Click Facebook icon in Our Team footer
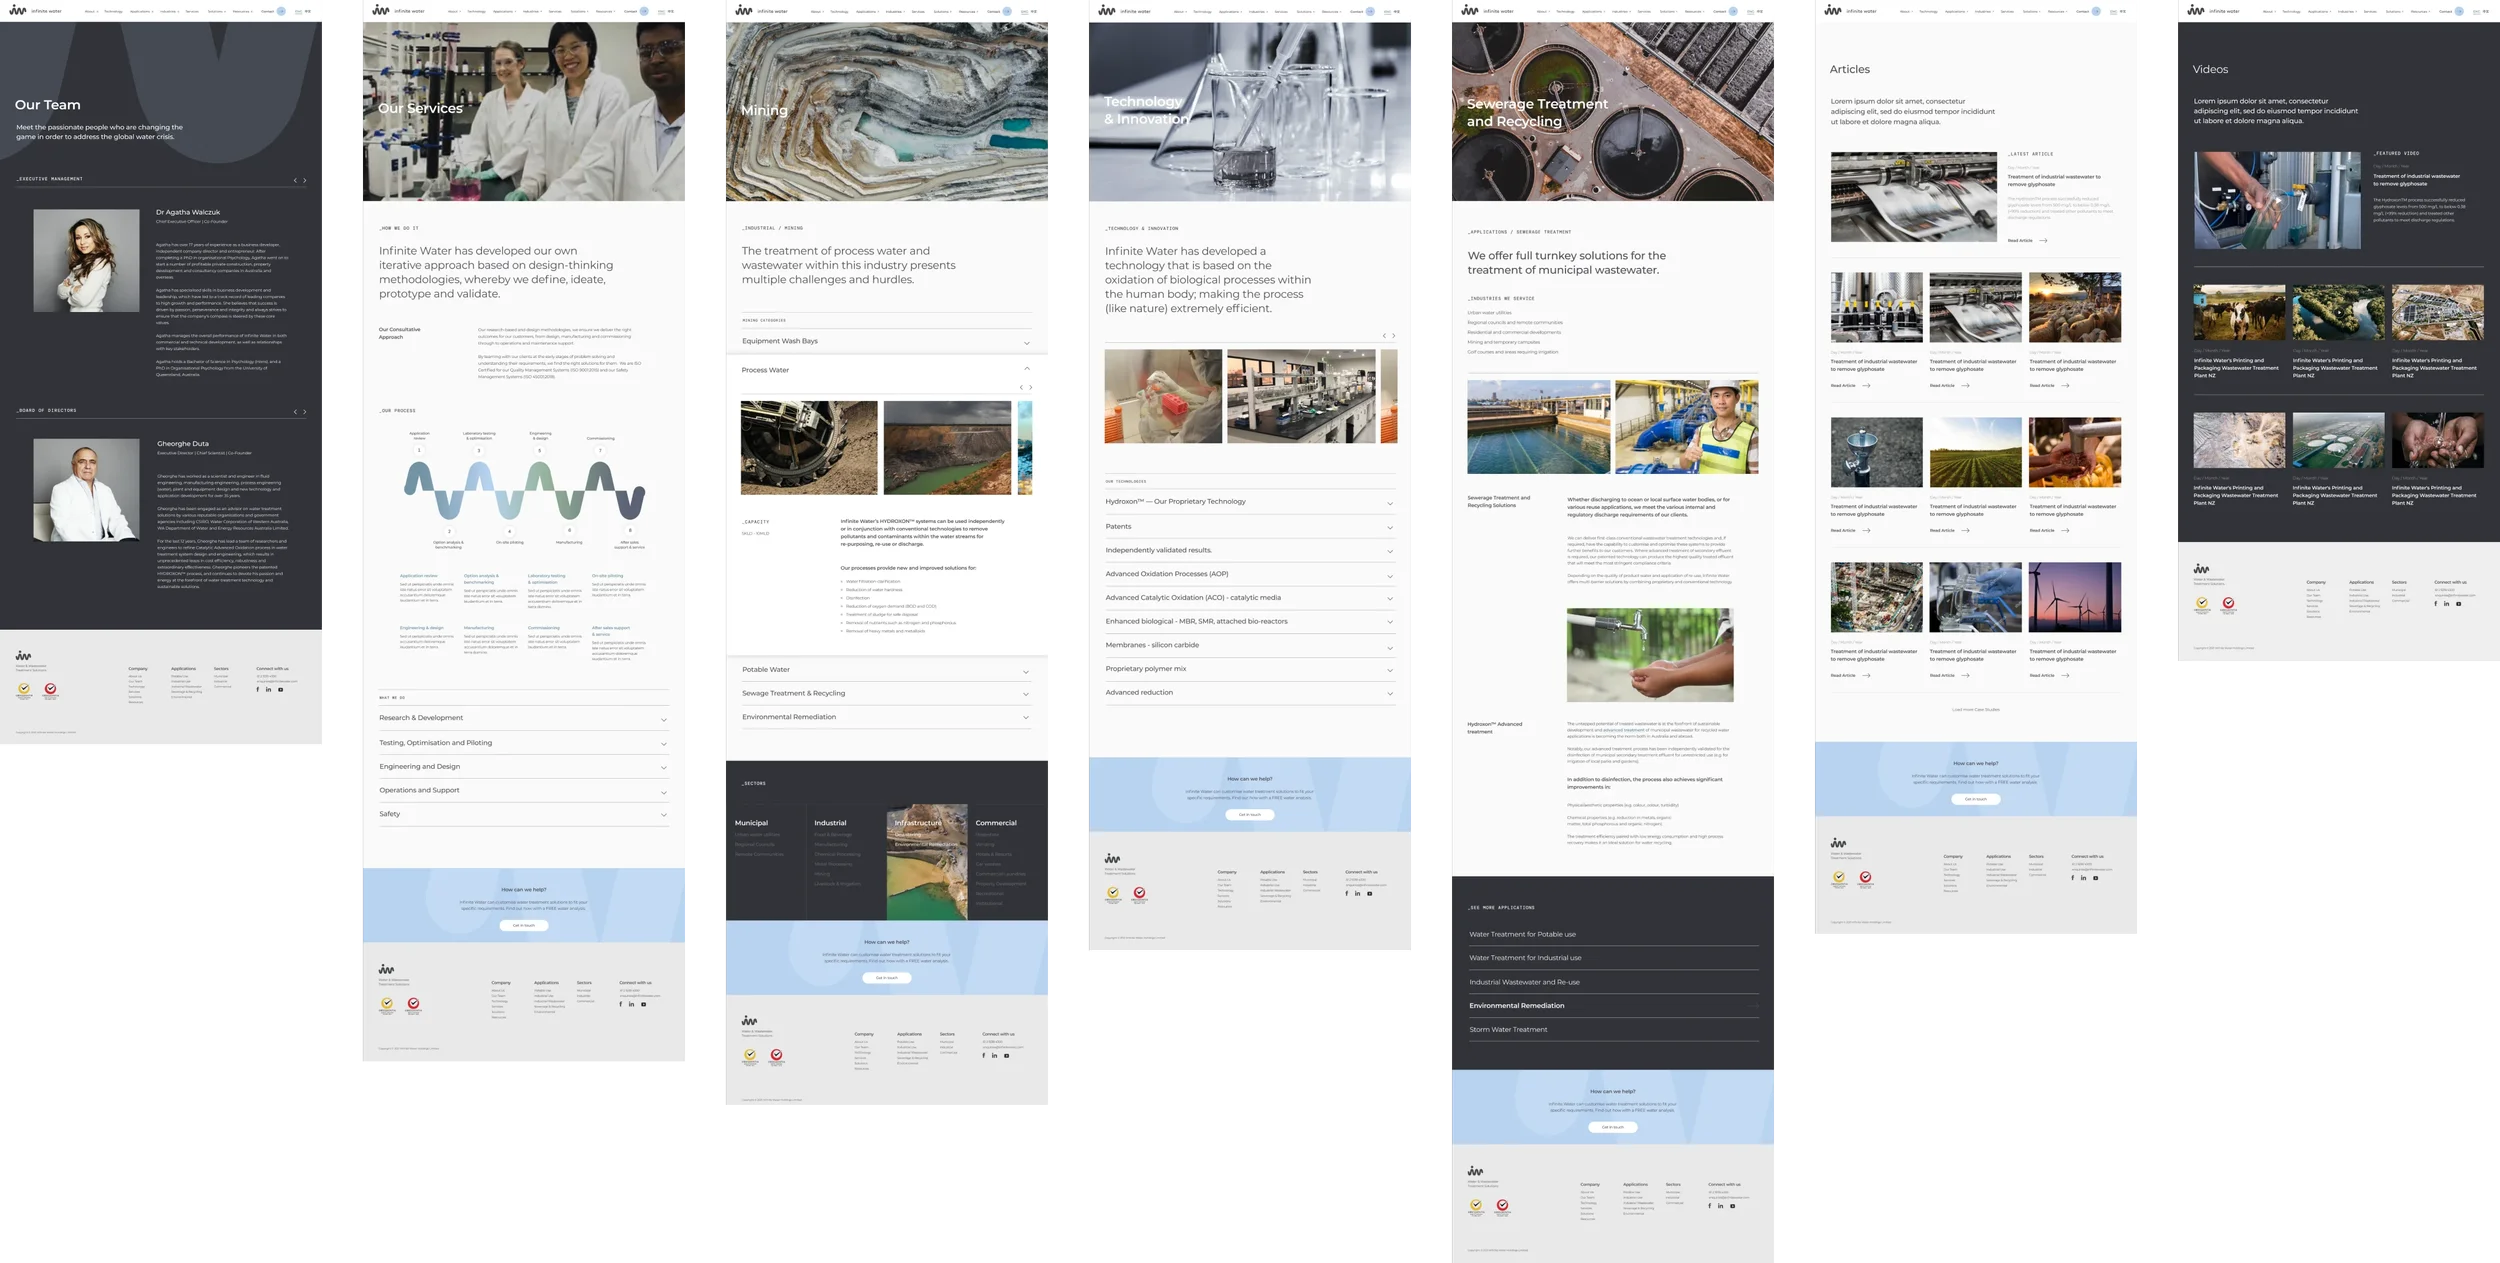2500x1263 pixels. [257, 689]
